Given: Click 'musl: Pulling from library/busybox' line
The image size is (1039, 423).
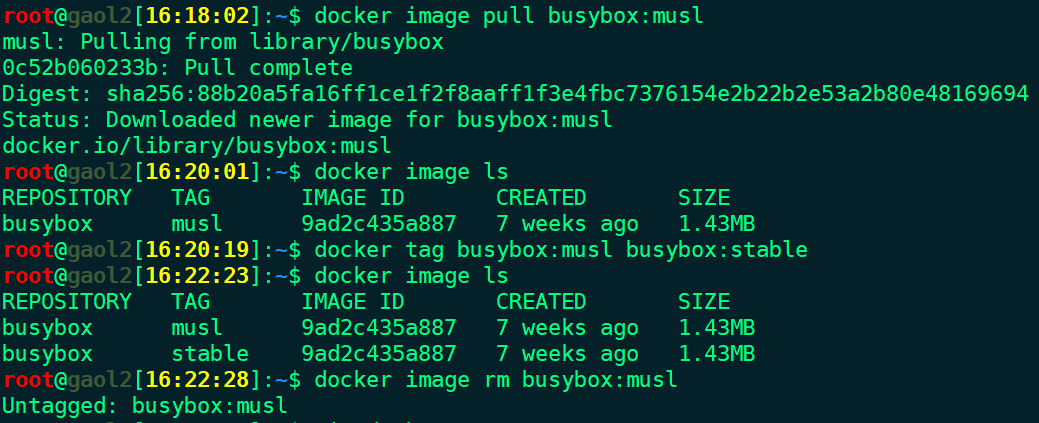Looking at the screenshot, I should (223, 42).
